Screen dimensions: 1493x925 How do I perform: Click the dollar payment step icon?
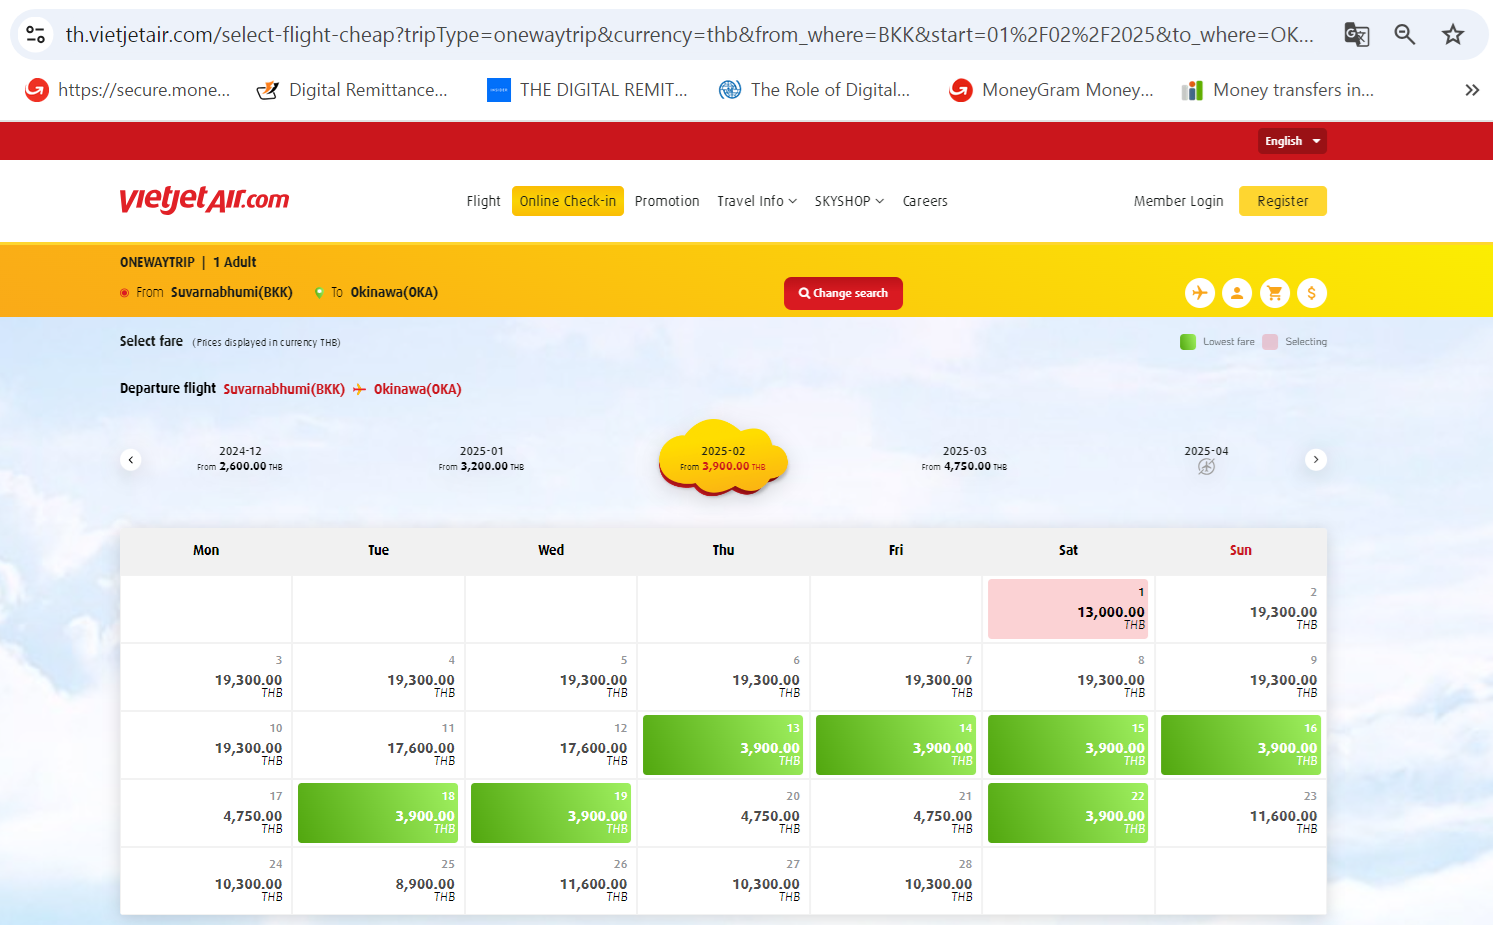click(1312, 293)
